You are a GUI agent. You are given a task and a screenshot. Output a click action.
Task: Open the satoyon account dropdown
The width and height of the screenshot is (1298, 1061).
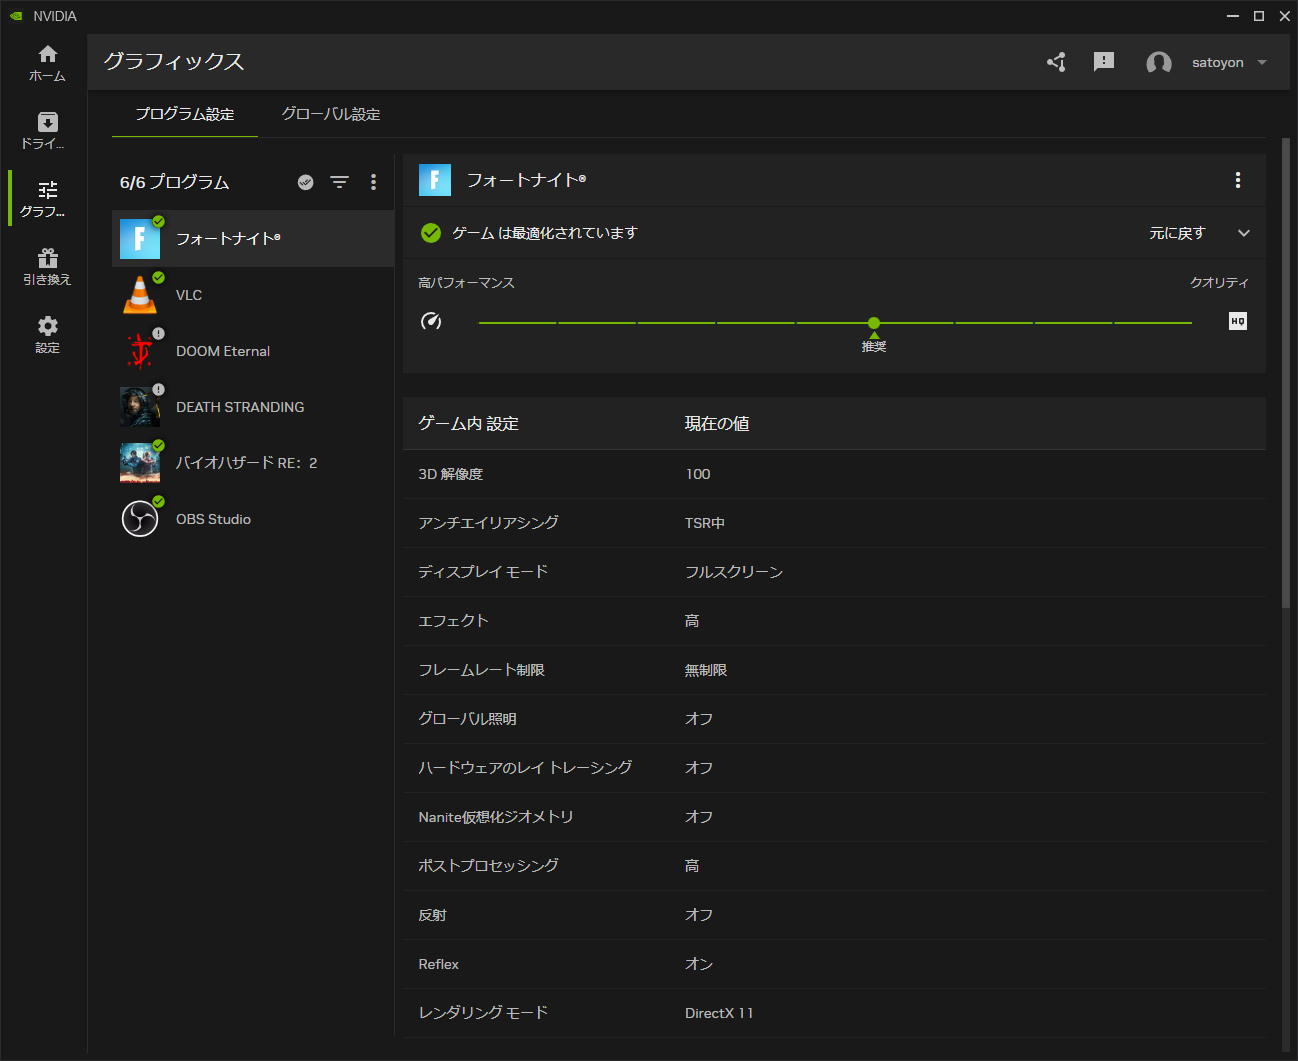click(1229, 62)
